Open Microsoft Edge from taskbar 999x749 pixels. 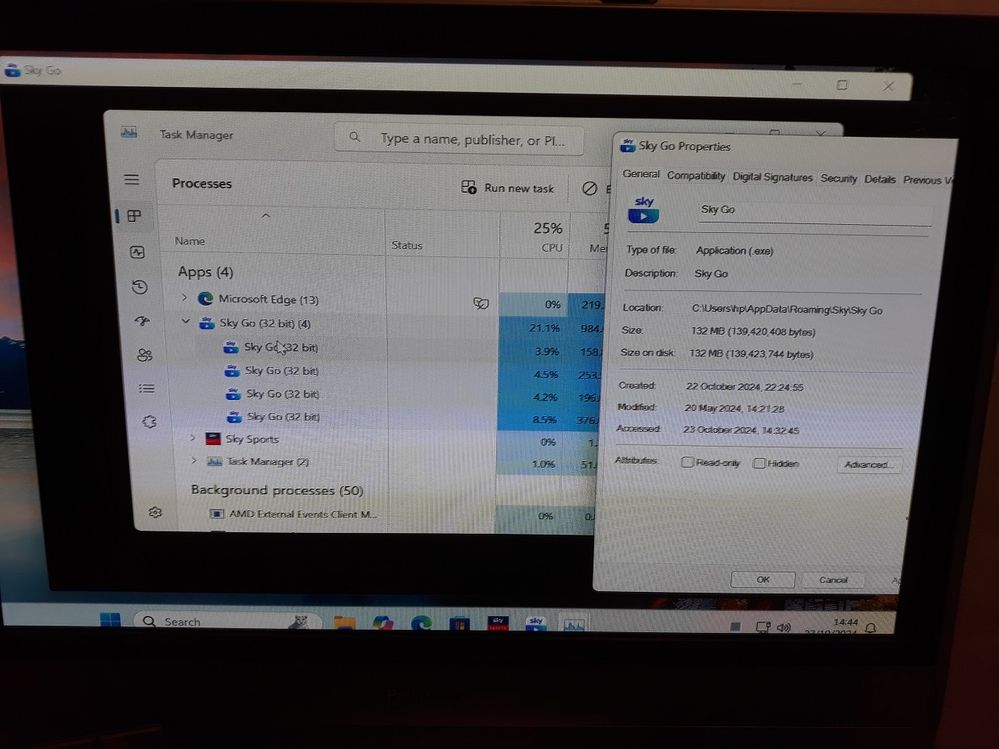pos(421,624)
